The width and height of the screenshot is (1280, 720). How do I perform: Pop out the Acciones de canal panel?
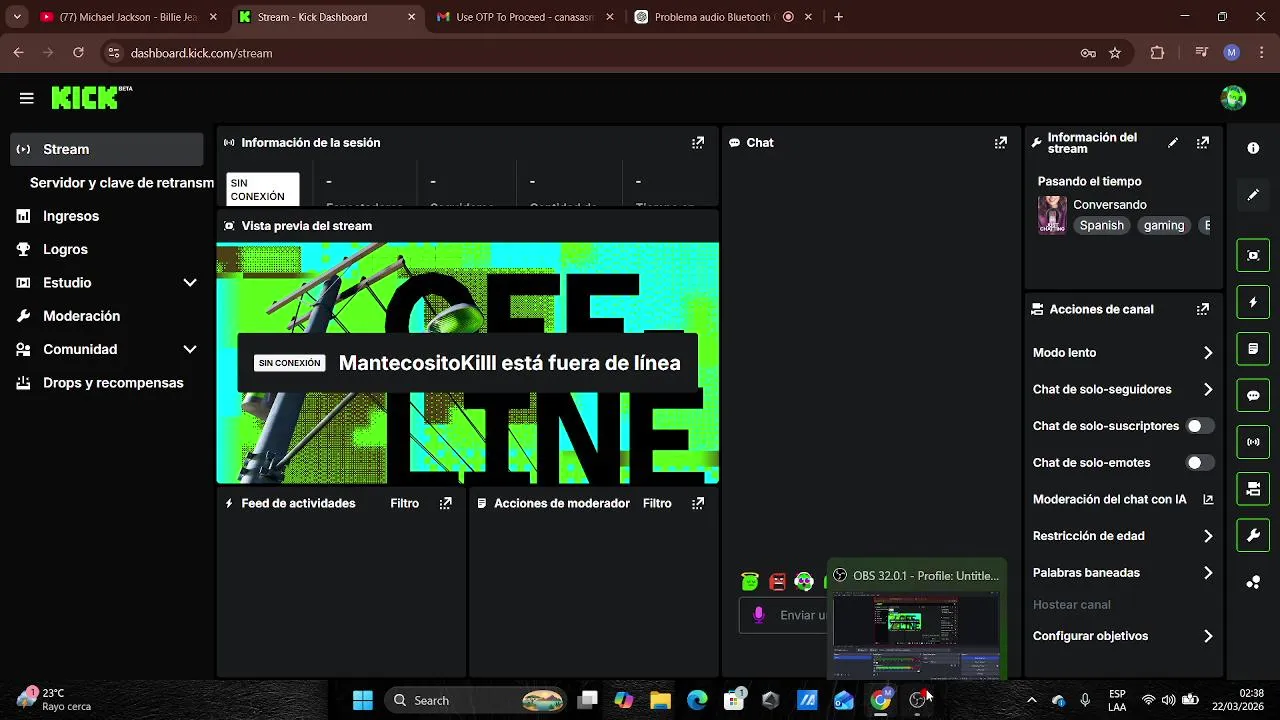tap(1203, 310)
